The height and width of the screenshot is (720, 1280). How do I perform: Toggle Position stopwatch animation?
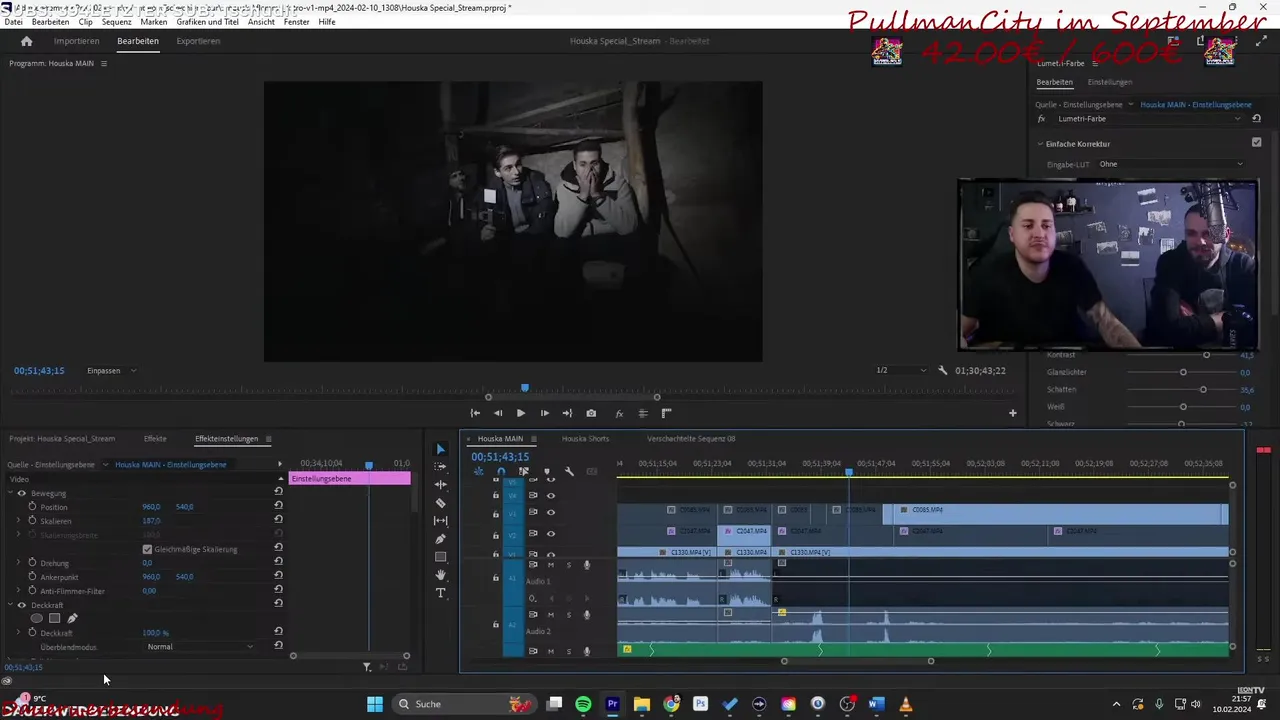pyautogui.click(x=32, y=507)
